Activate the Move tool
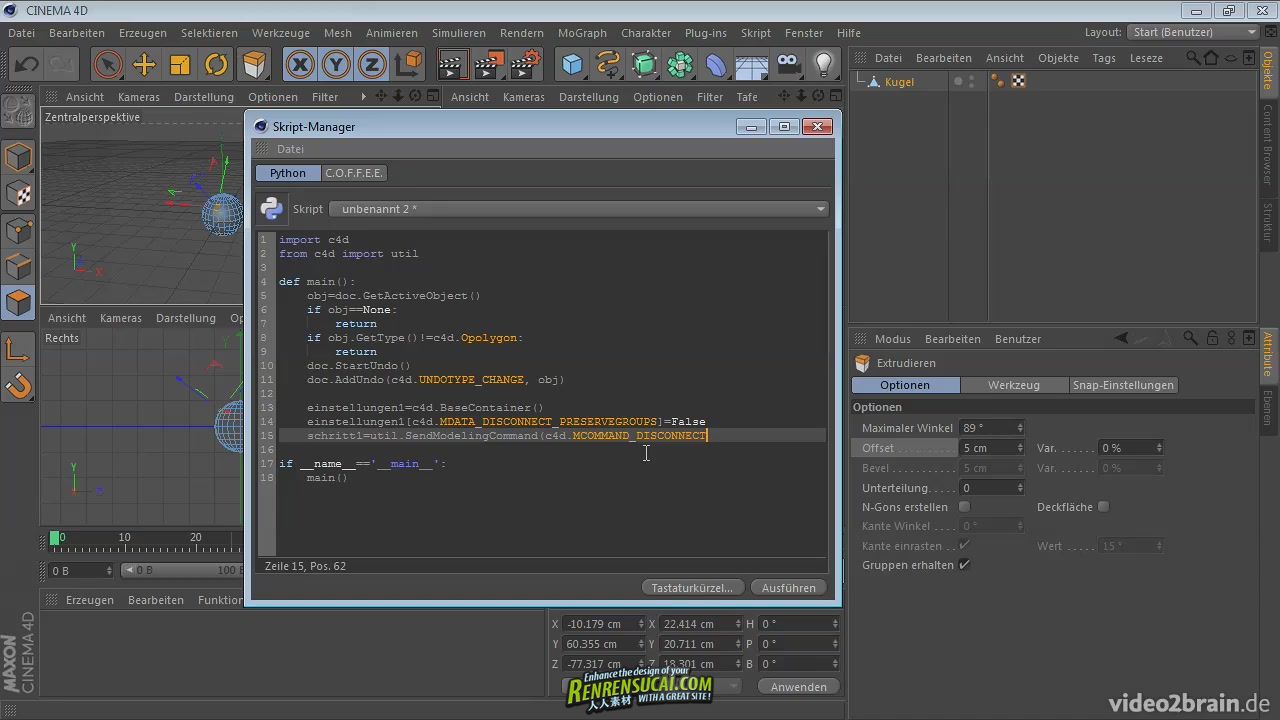 144,65
